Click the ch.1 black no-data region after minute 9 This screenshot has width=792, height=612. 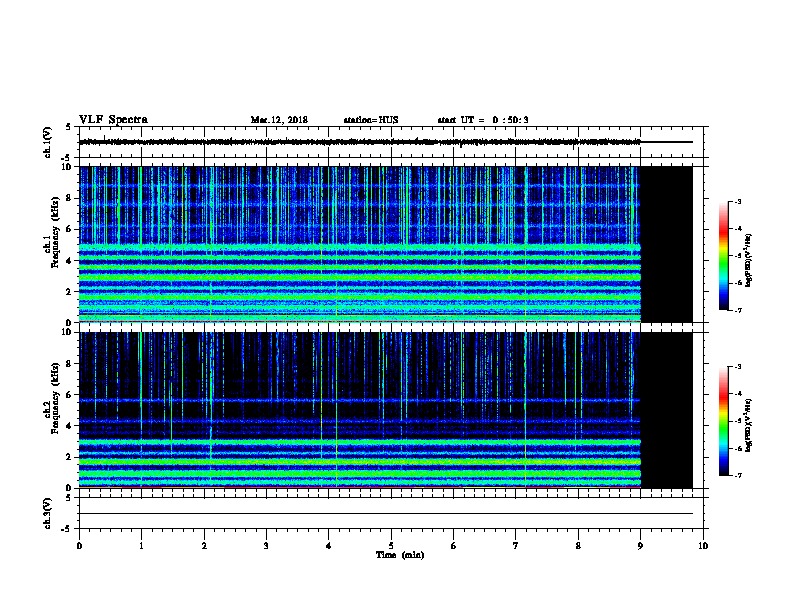click(667, 244)
